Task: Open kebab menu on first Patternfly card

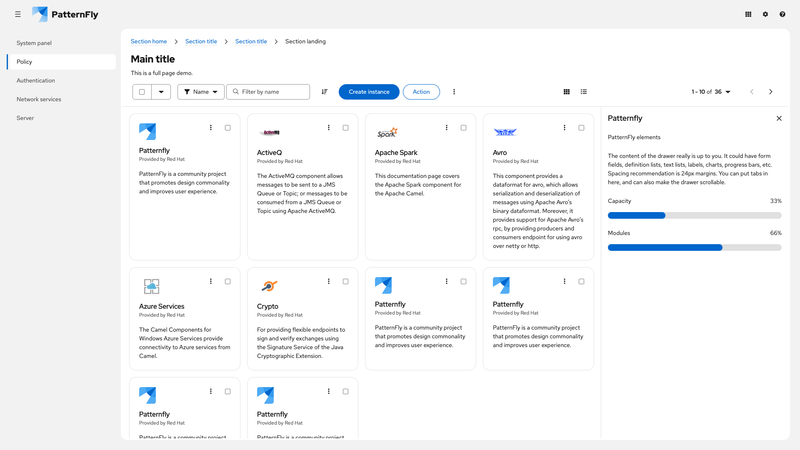Action: pos(211,128)
